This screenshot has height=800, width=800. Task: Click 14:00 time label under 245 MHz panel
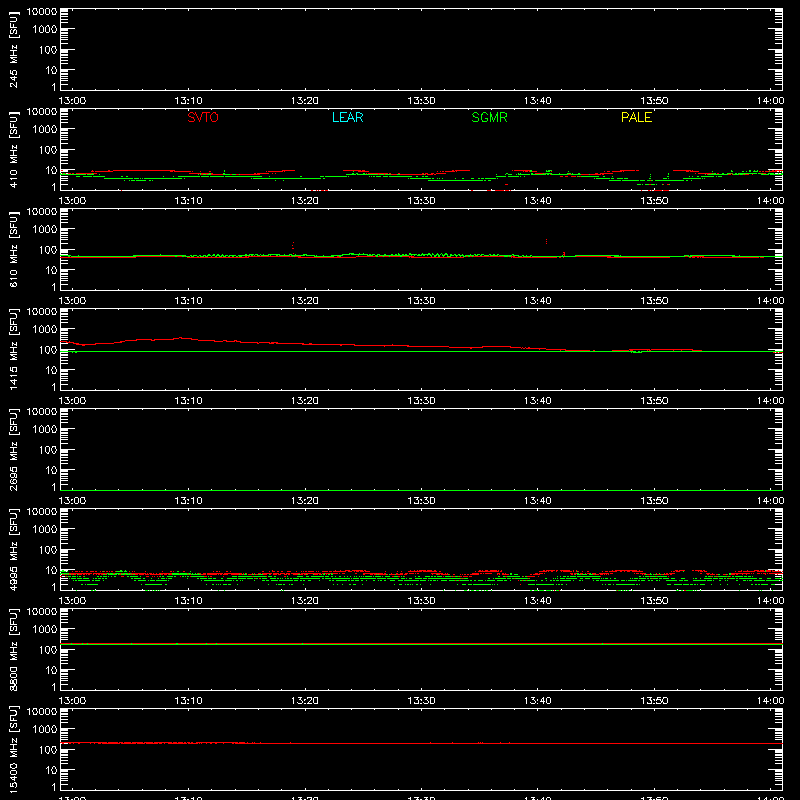[770, 101]
